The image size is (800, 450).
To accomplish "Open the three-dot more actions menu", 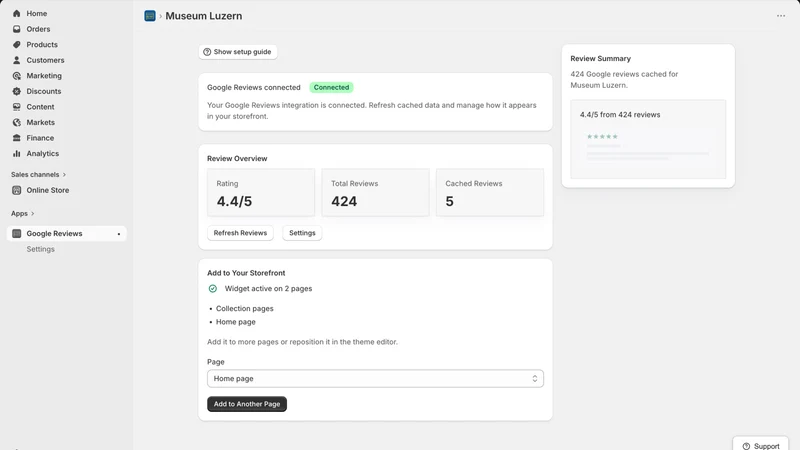I will point(781,16).
